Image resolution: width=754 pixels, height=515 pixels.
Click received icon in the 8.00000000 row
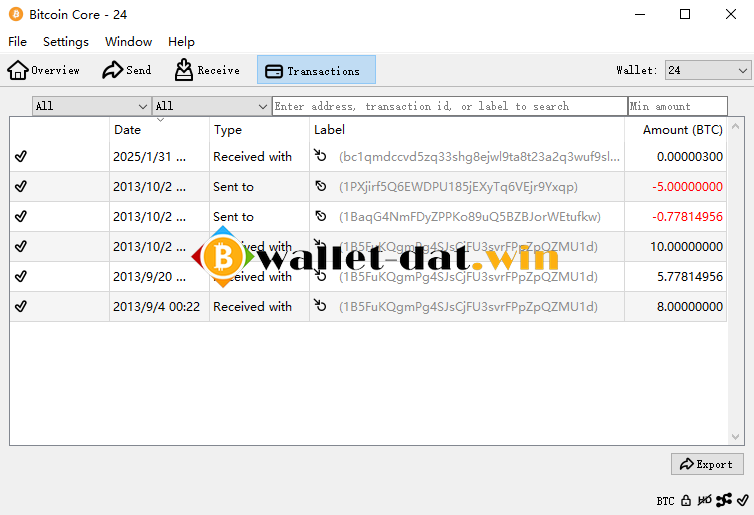320,305
